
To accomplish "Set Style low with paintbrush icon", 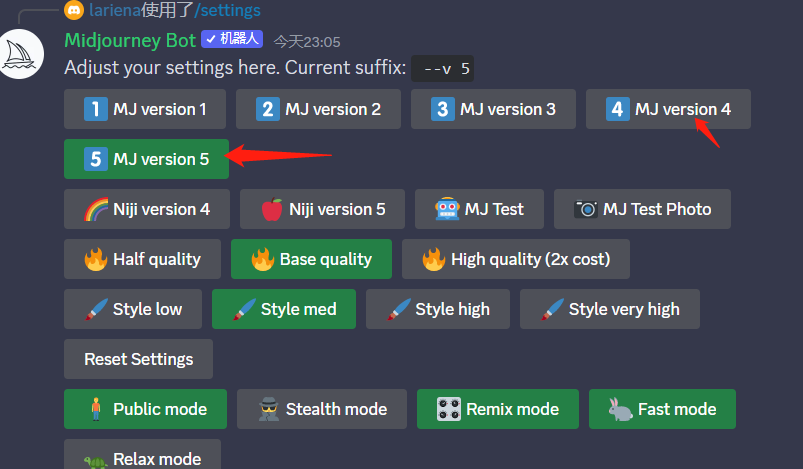I will click(133, 309).
